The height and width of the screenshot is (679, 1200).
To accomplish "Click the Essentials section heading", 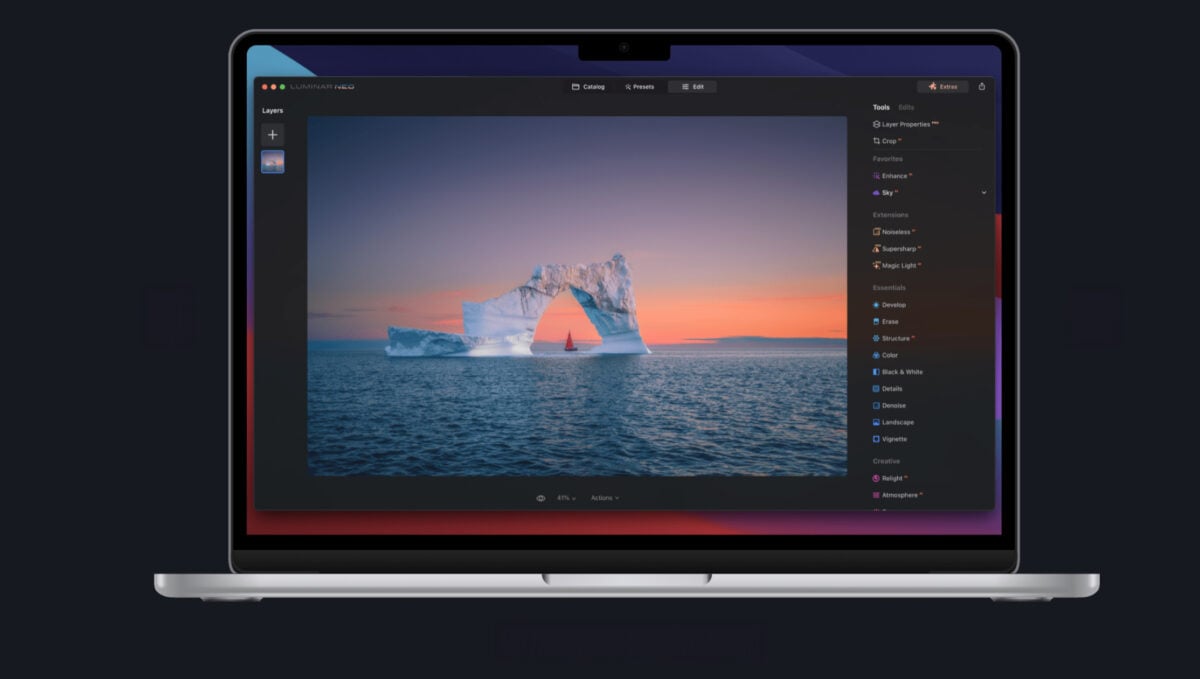I will pyautogui.click(x=889, y=288).
